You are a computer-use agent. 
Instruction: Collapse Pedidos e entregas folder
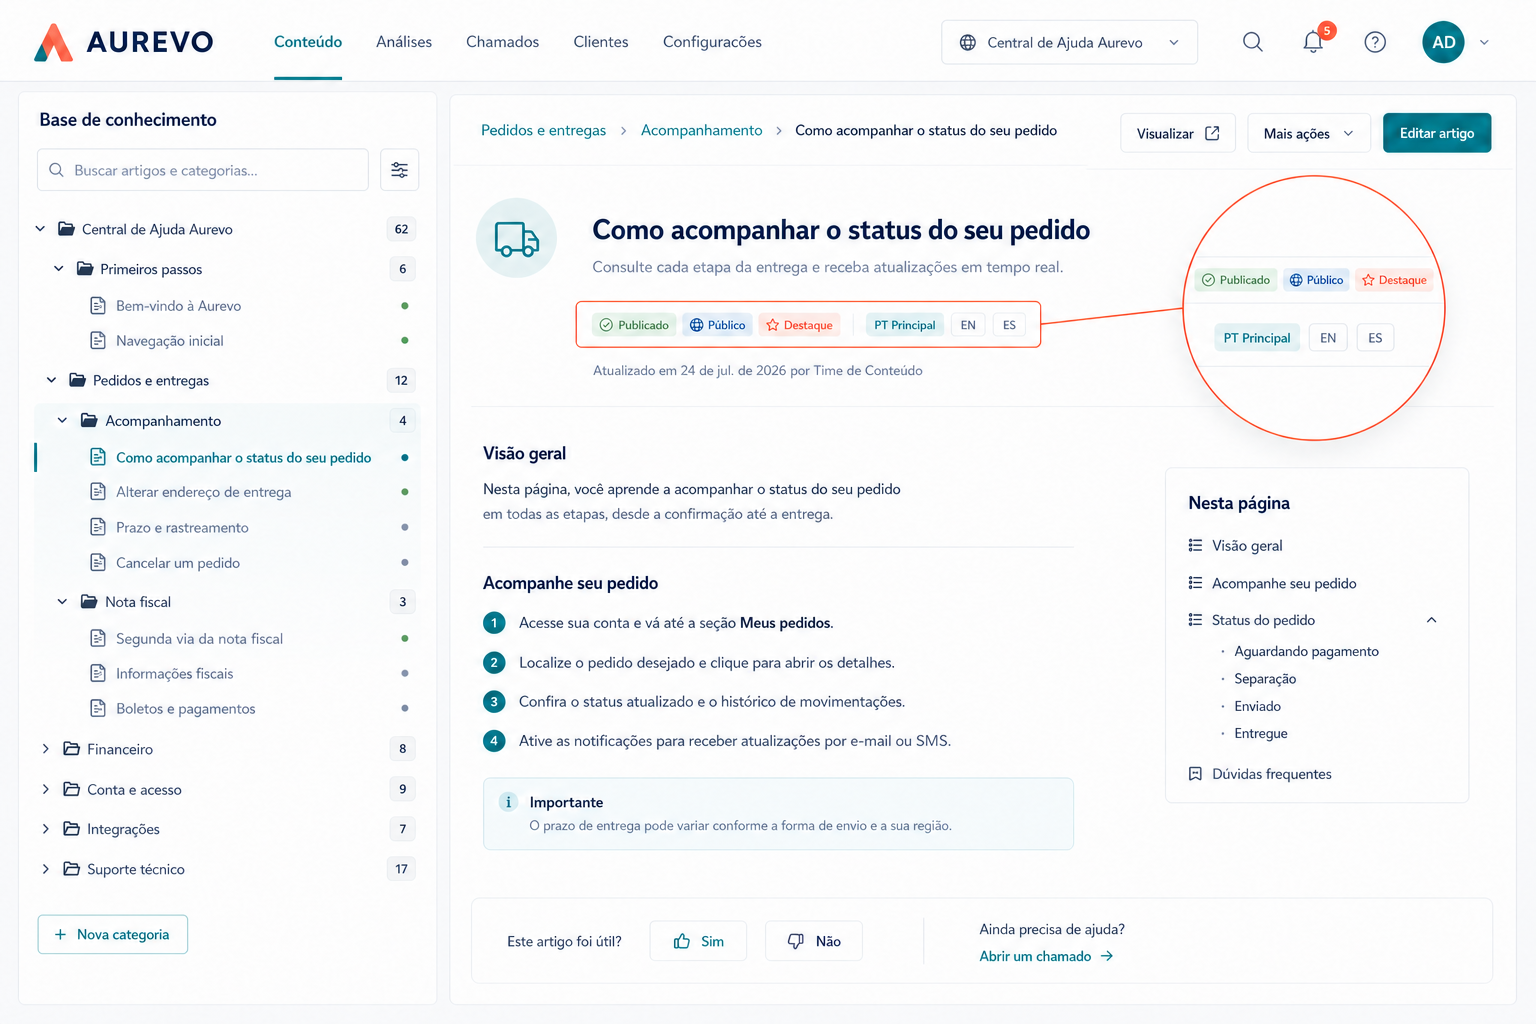tap(51, 380)
